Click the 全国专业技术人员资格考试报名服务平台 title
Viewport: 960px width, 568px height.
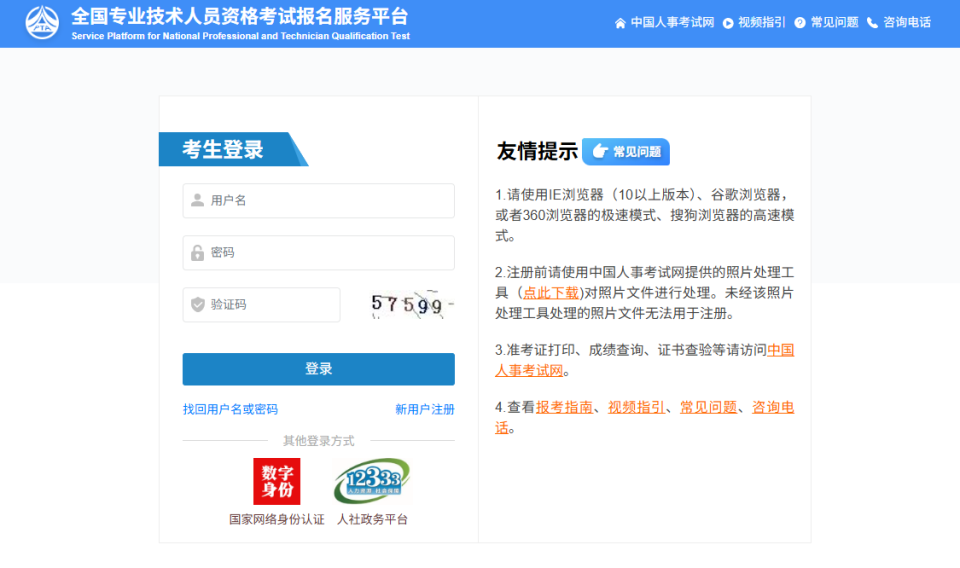point(240,17)
